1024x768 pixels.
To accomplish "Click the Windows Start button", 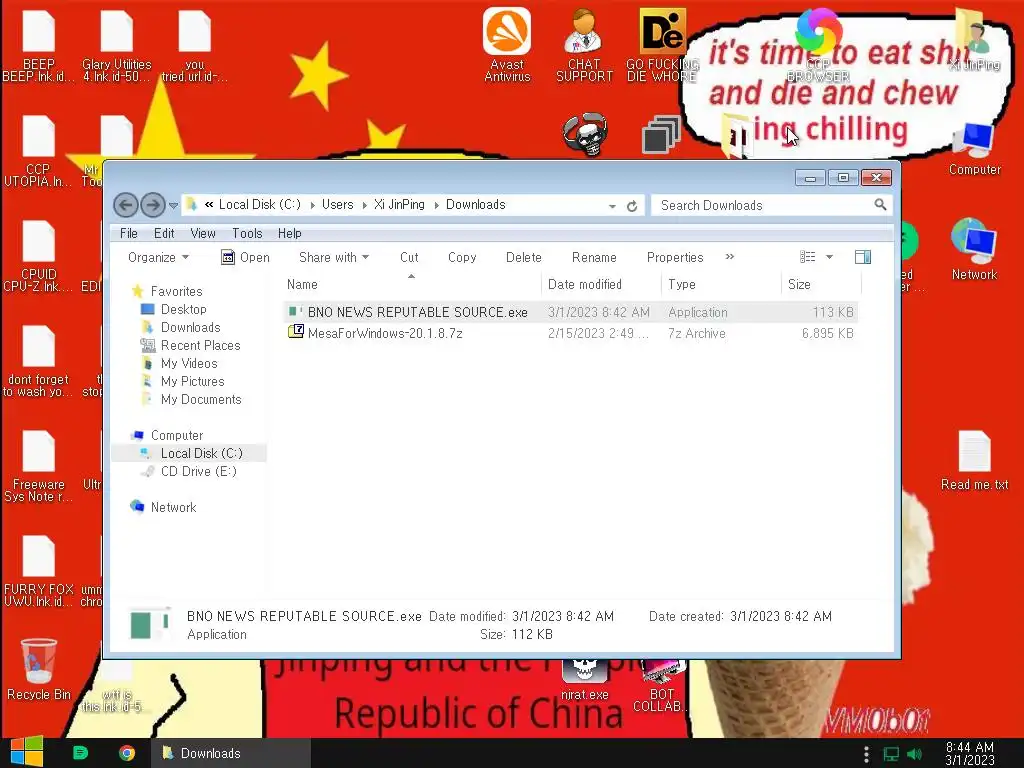I will [x=26, y=752].
